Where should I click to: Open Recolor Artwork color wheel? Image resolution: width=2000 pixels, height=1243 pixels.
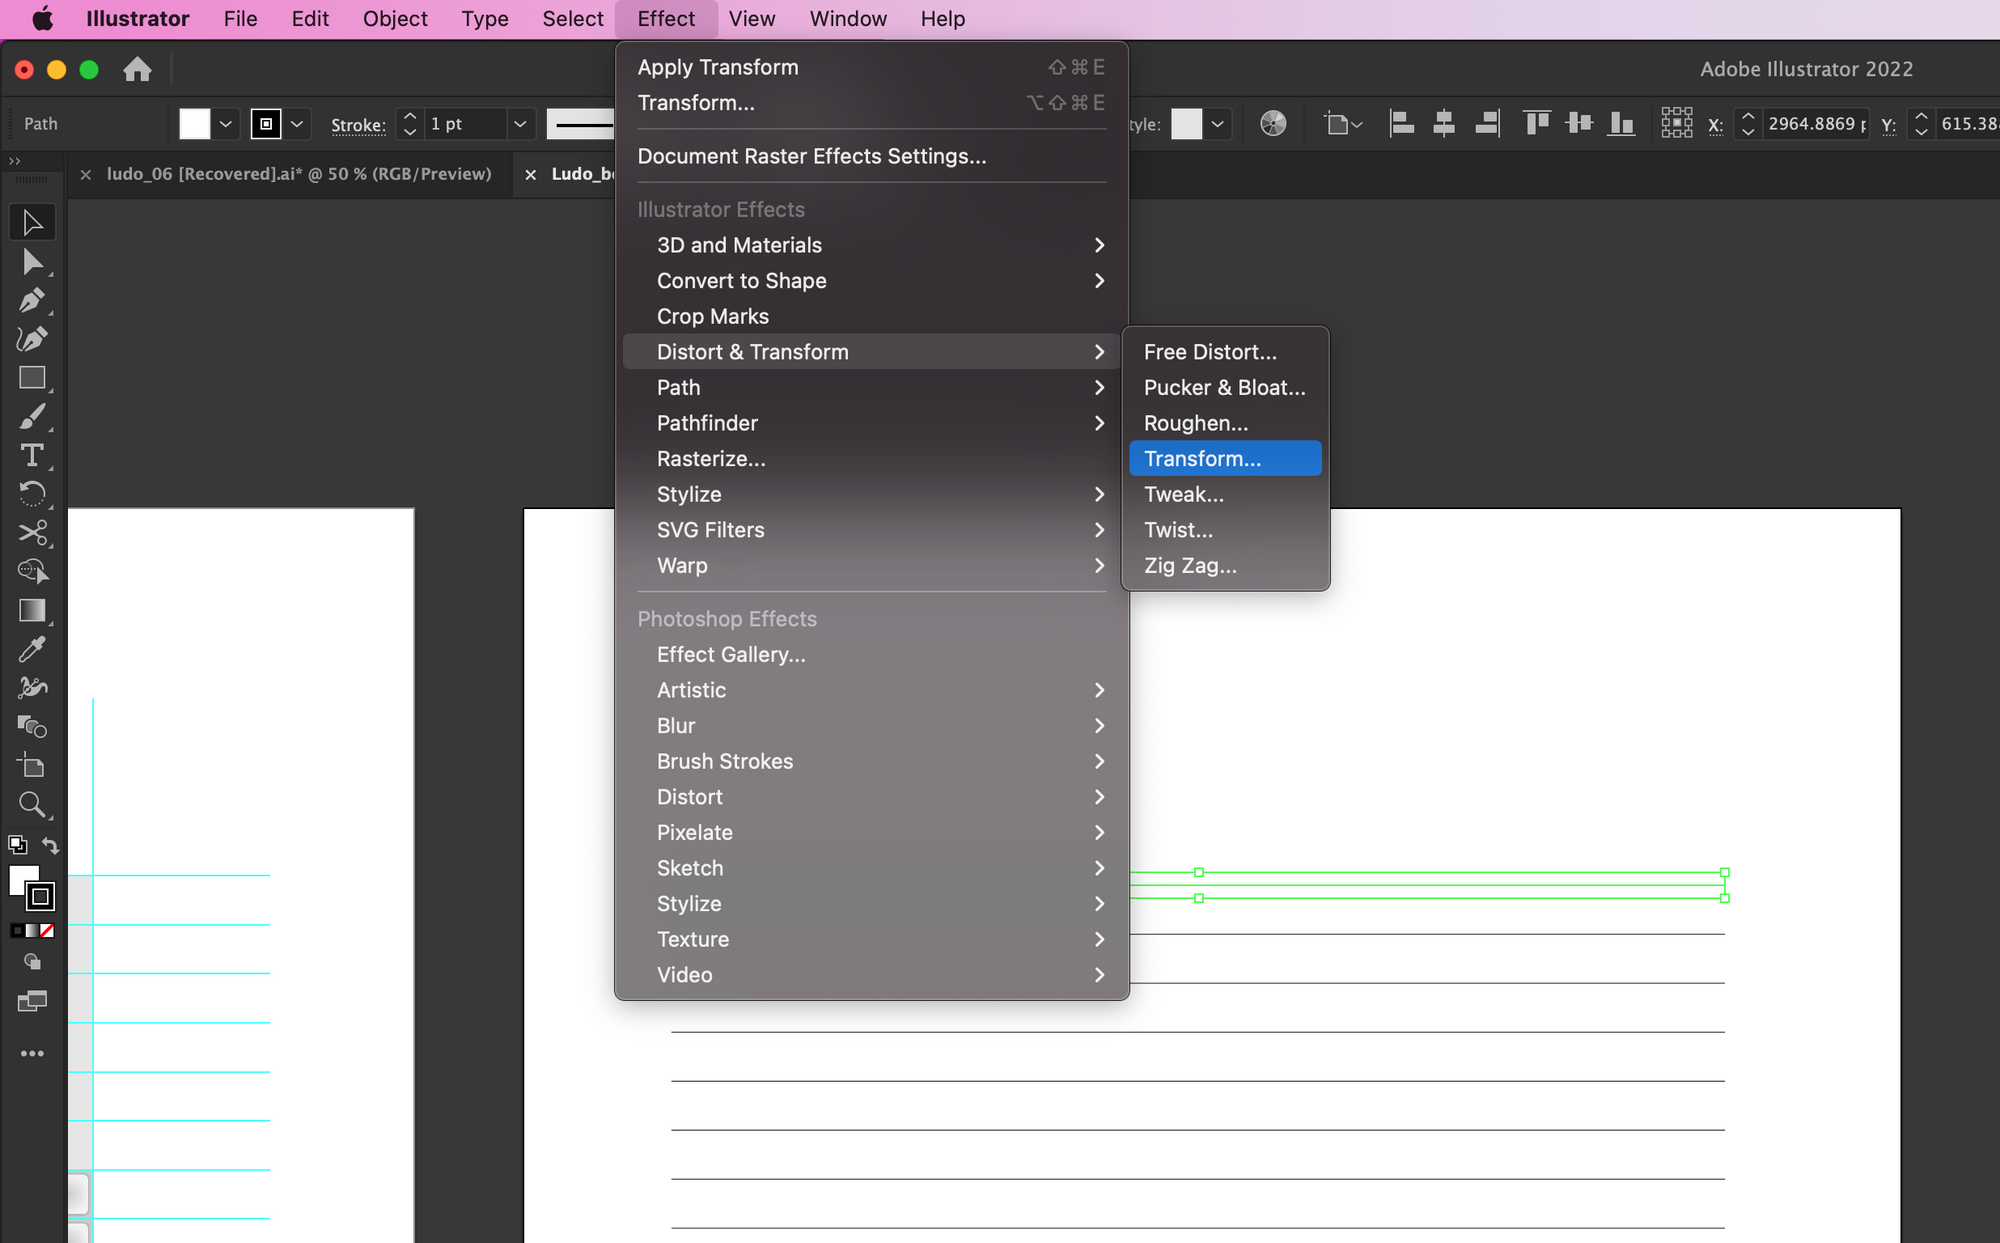pyautogui.click(x=1273, y=124)
